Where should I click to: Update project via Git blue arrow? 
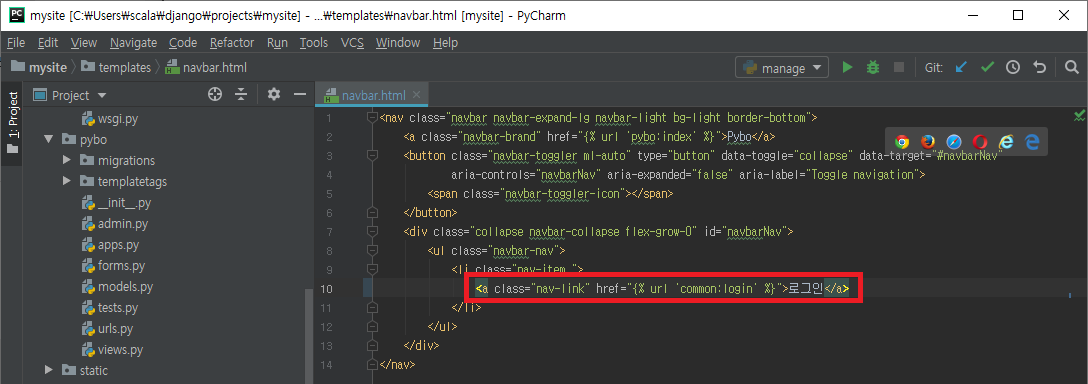click(x=961, y=67)
